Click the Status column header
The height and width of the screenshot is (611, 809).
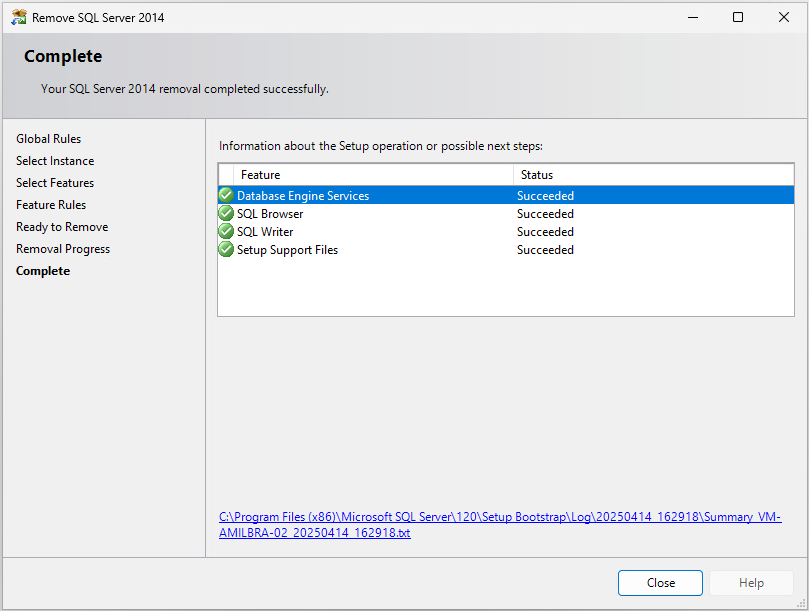(x=652, y=175)
